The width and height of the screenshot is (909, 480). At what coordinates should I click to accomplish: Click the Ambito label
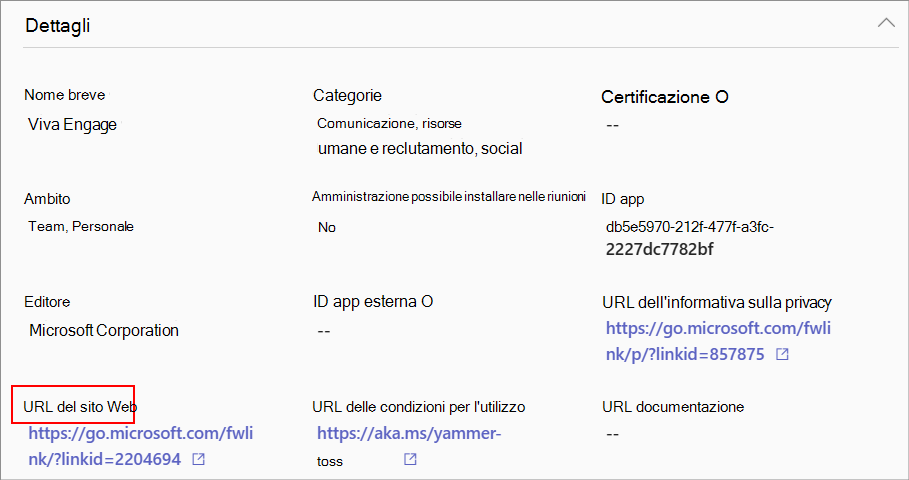tap(47, 199)
